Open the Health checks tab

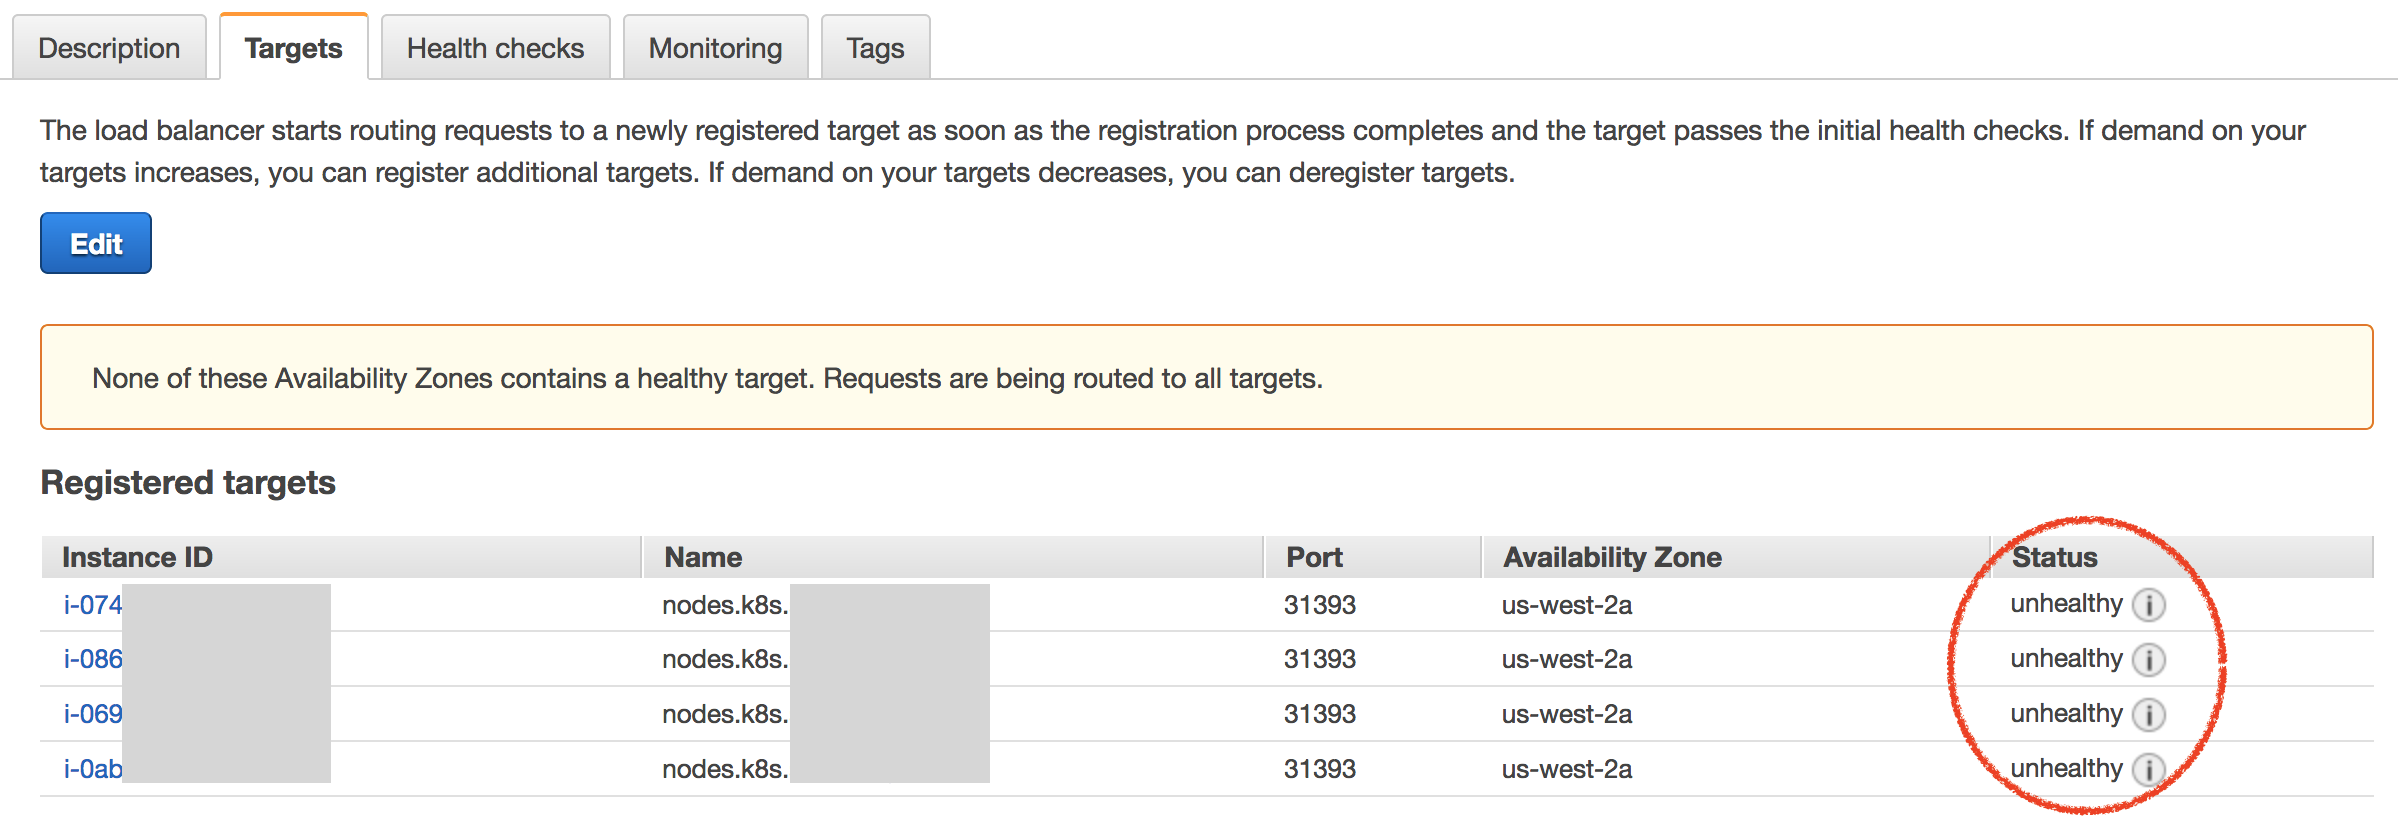495,48
